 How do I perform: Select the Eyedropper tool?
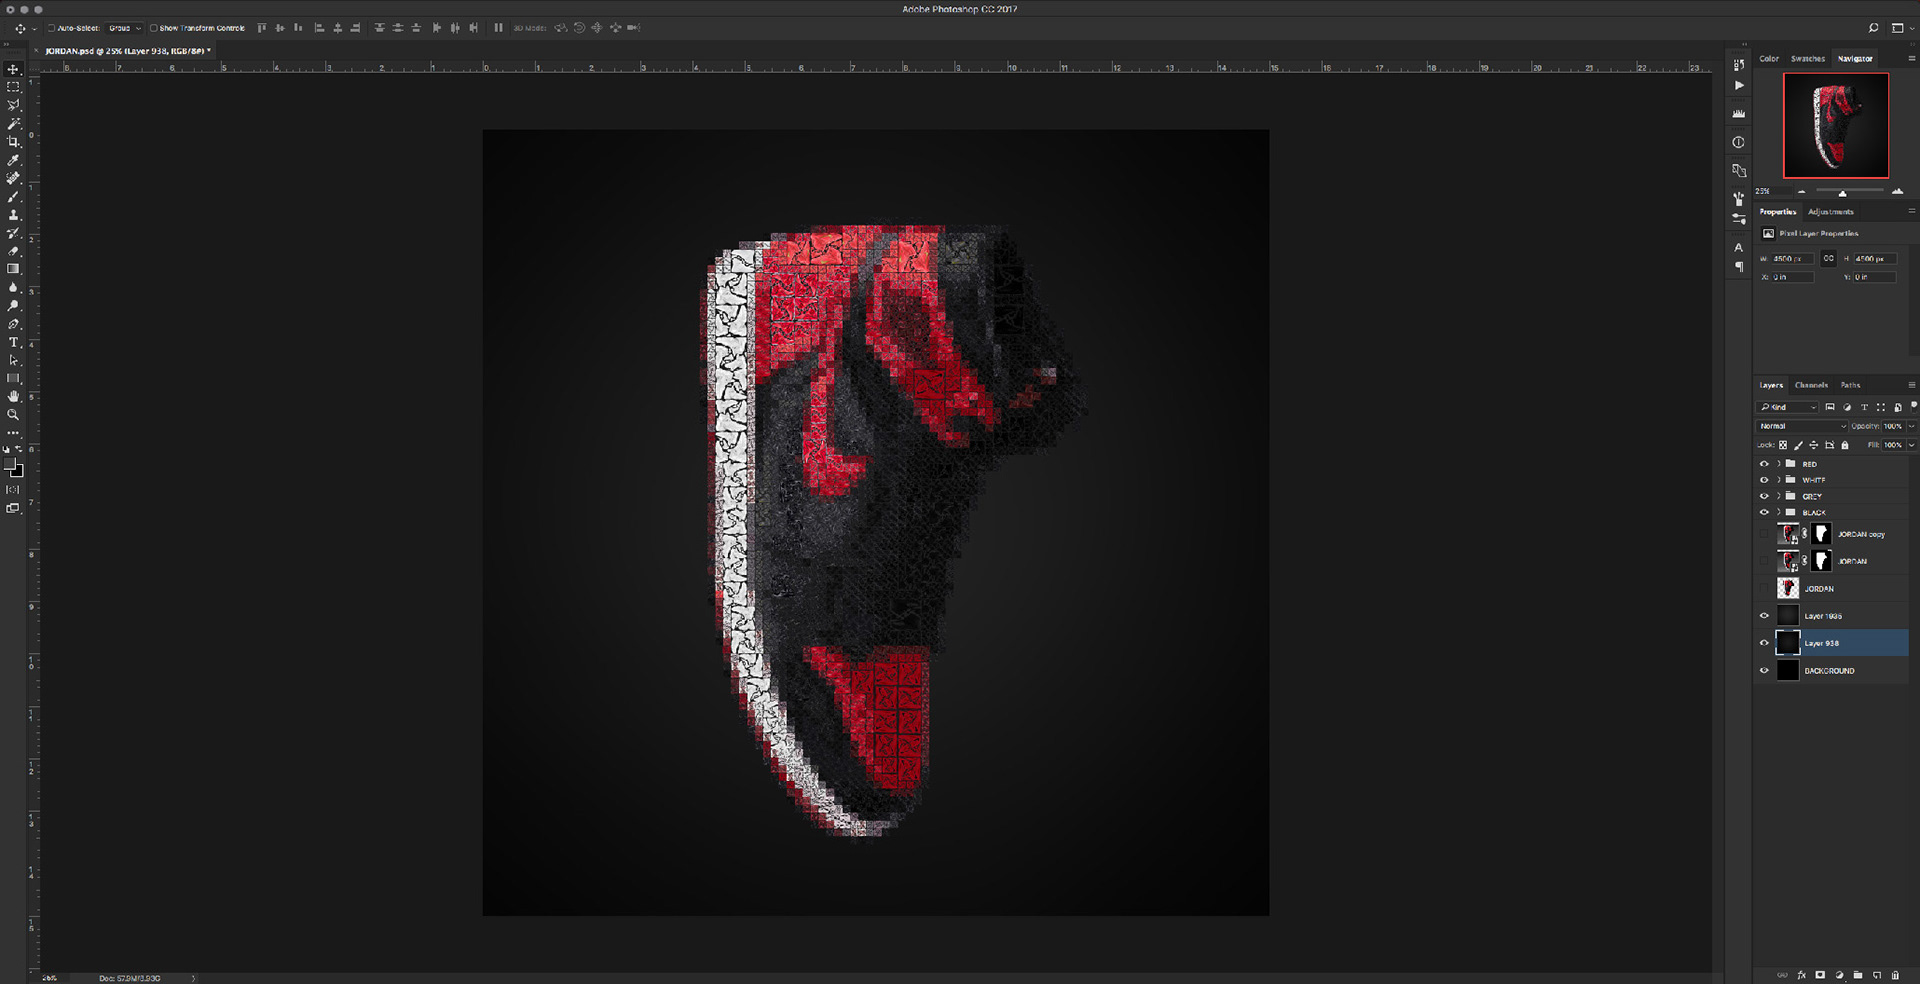click(x=14, y=160)
